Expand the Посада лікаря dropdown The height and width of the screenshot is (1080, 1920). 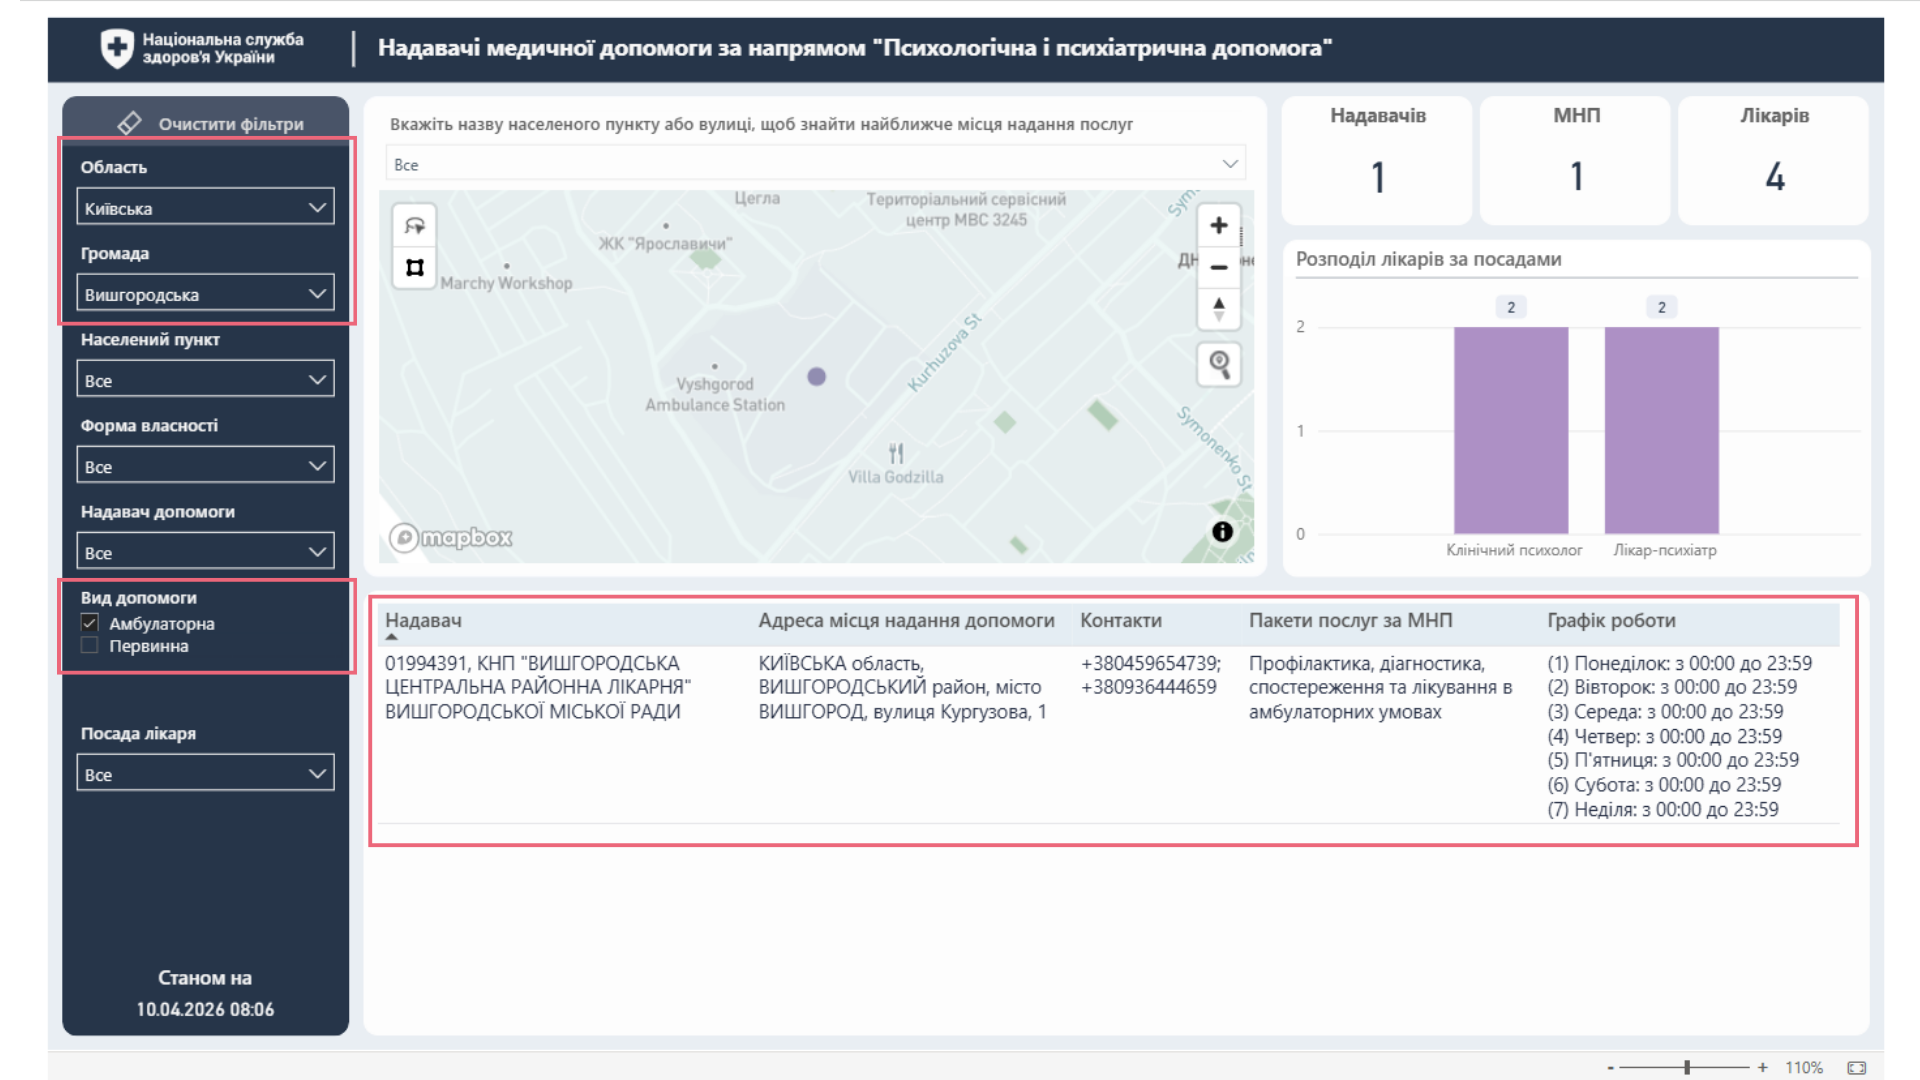205,774
